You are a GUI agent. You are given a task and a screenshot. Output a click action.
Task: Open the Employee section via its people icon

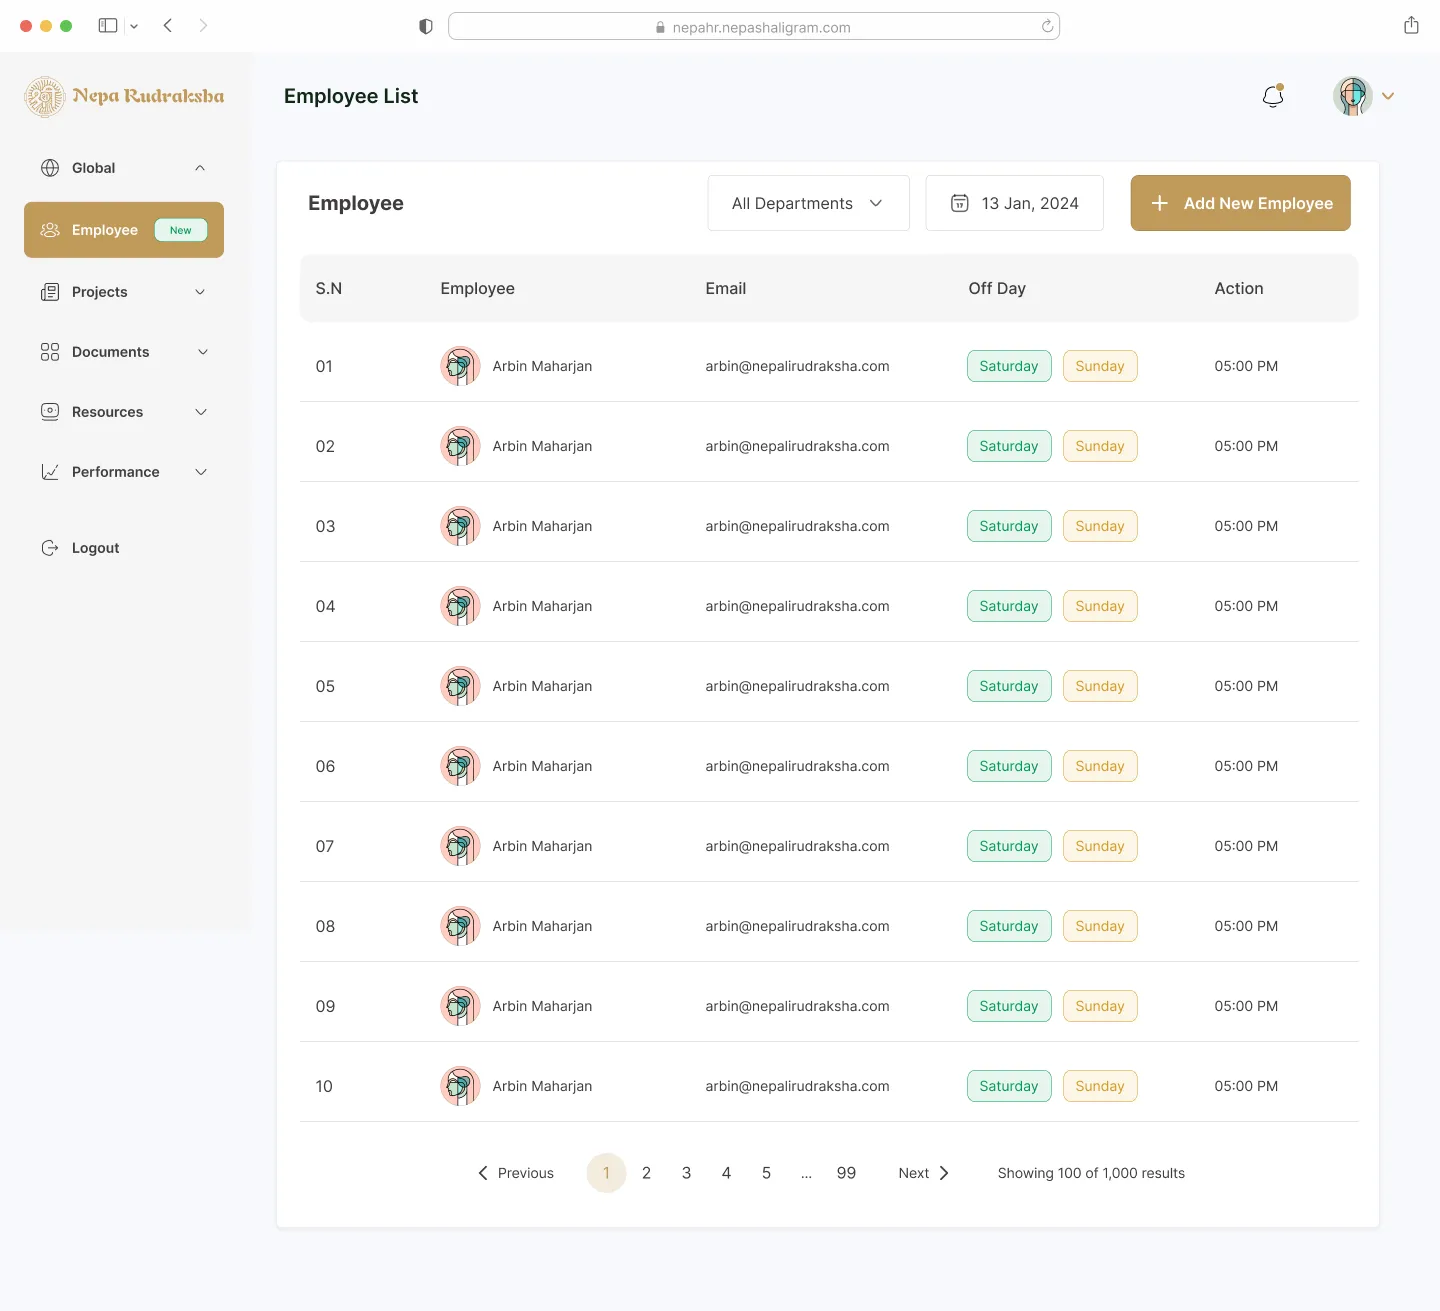coord(48,230)
